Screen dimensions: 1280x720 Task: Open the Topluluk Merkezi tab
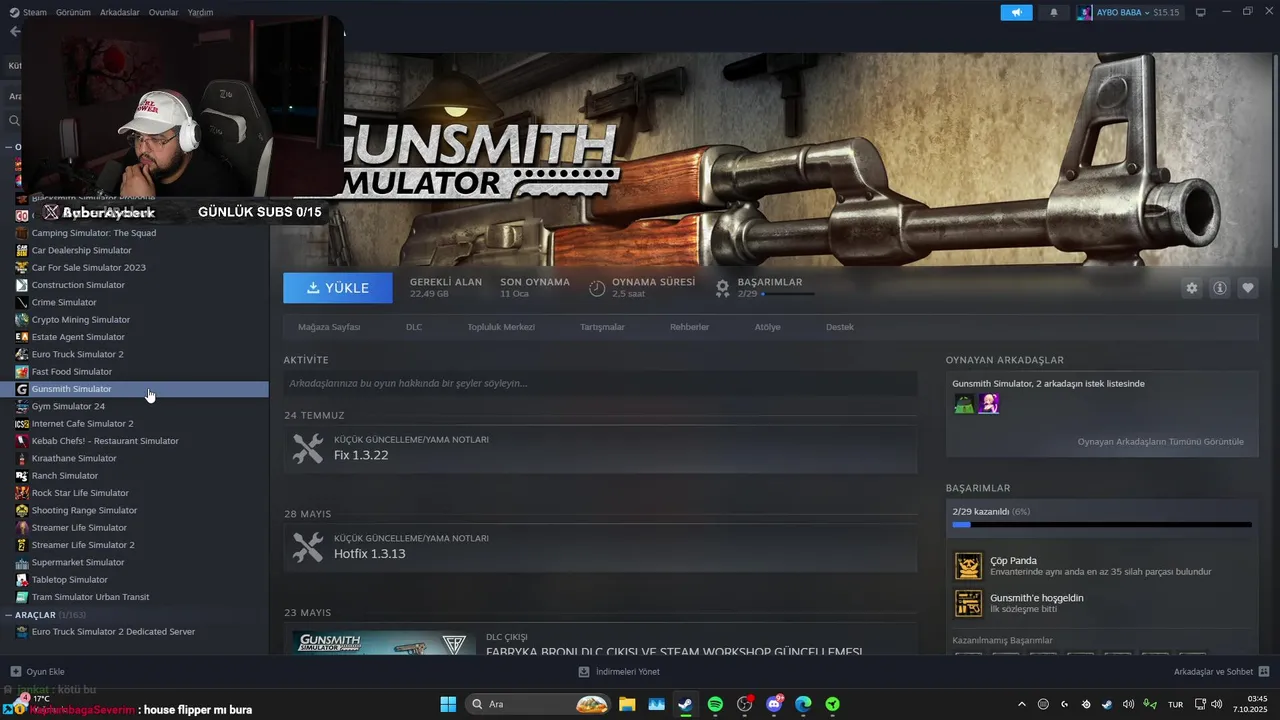coord(501,327)
